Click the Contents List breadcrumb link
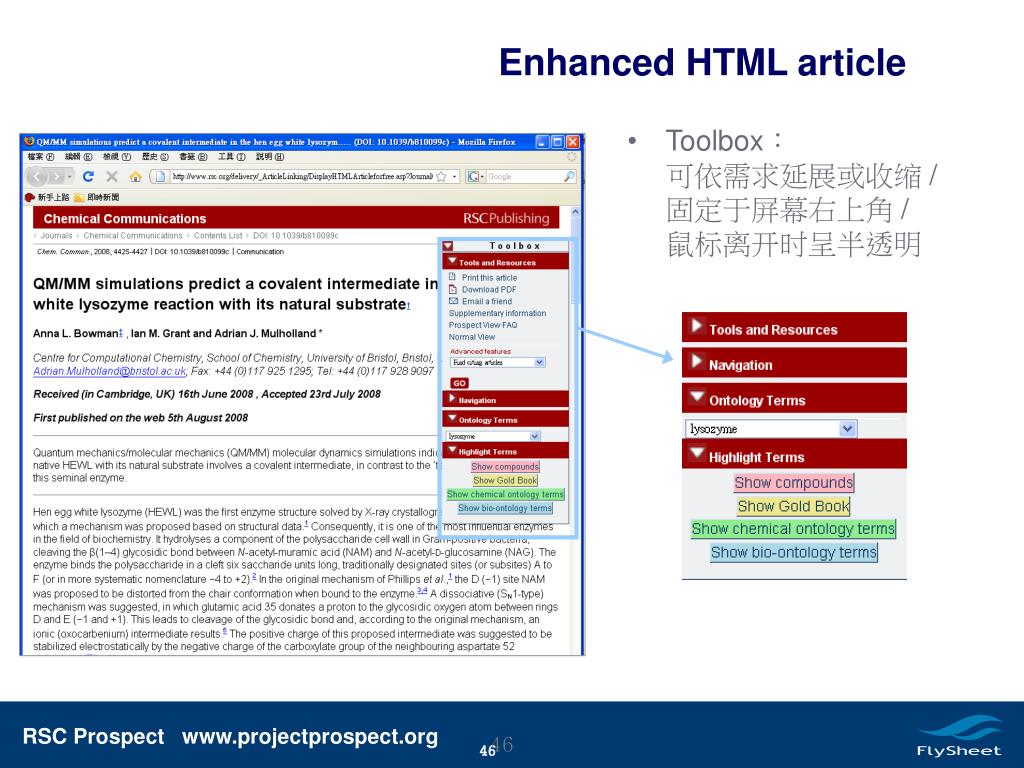This screenshot has width=1024, height=768. point(218,236)
